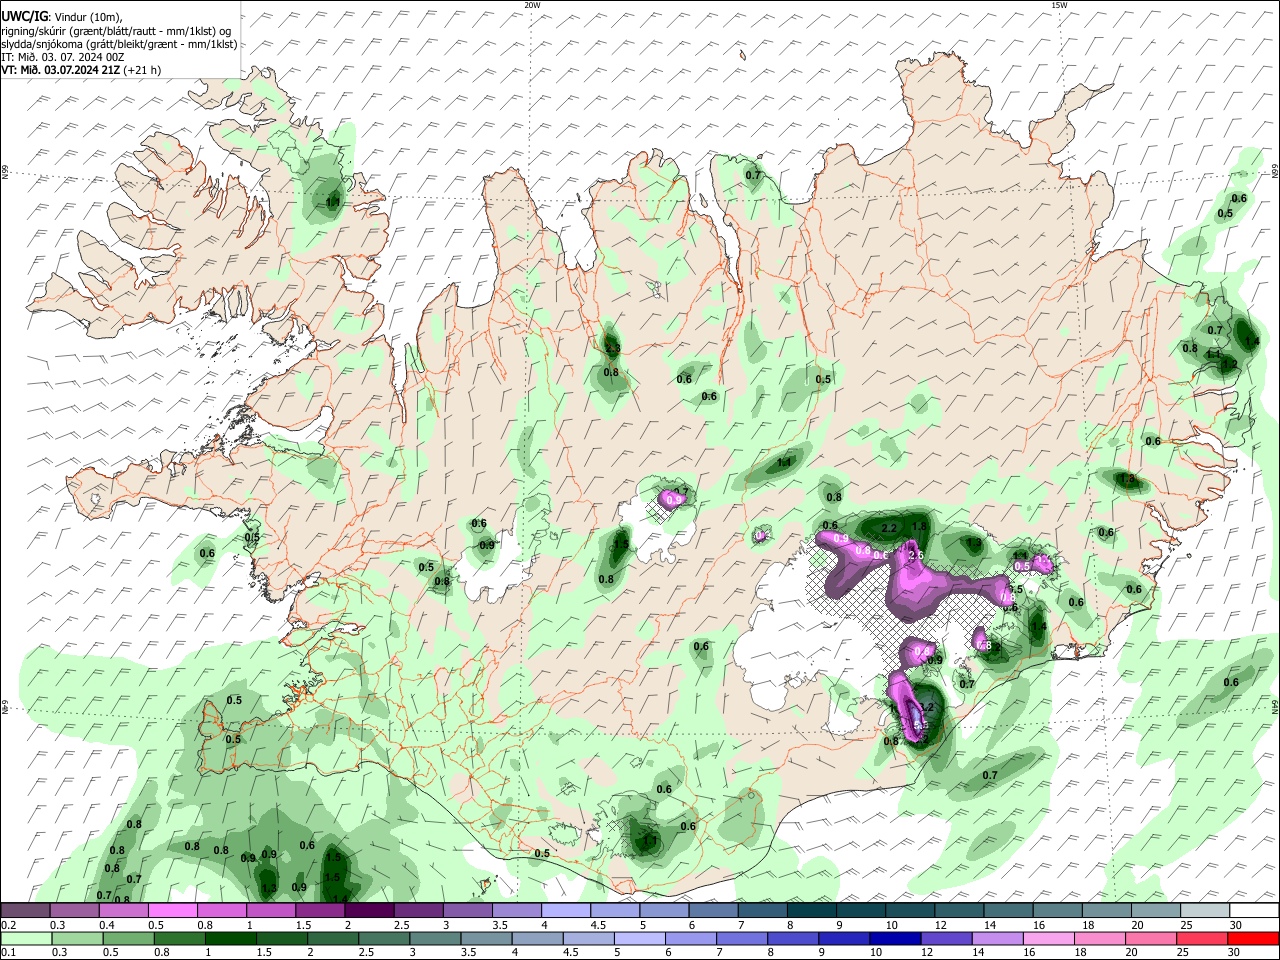Screen dimensions: 1280x960
Task: Pick darkest green rain swatch between 1 and 1.5
Action: coord(230,938)
